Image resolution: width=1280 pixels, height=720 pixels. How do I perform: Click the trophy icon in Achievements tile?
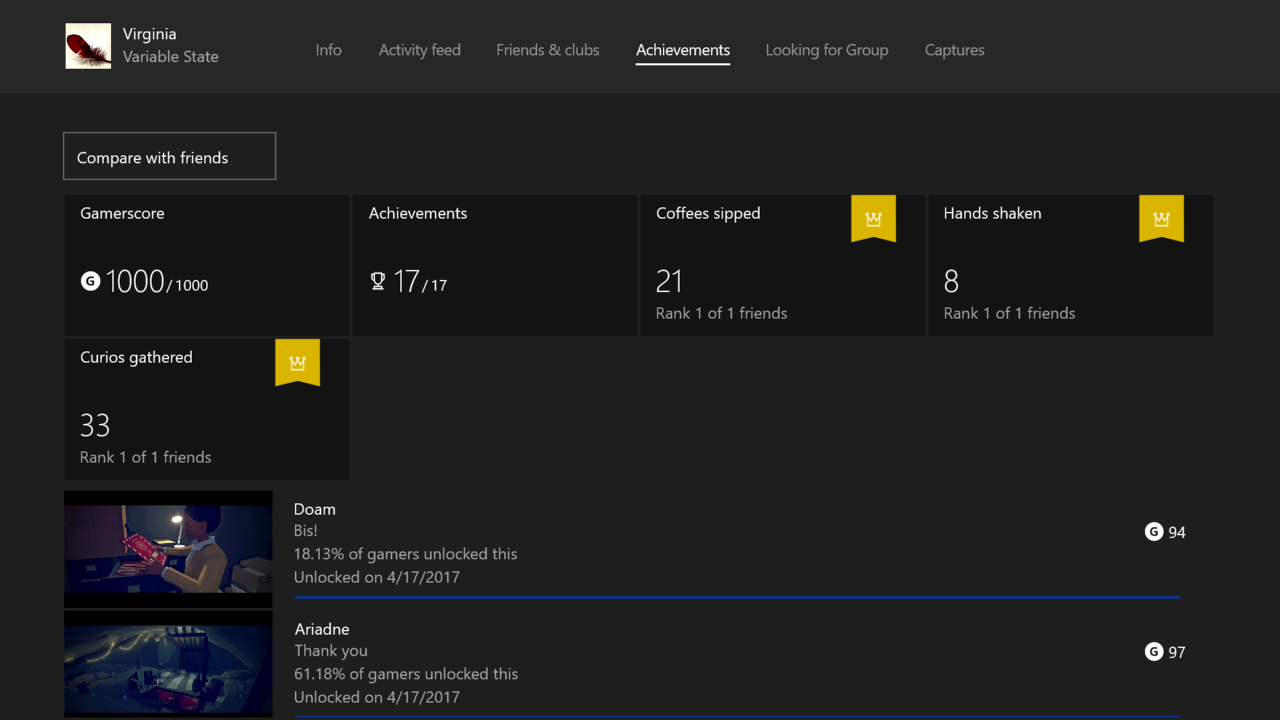point(378,282)
